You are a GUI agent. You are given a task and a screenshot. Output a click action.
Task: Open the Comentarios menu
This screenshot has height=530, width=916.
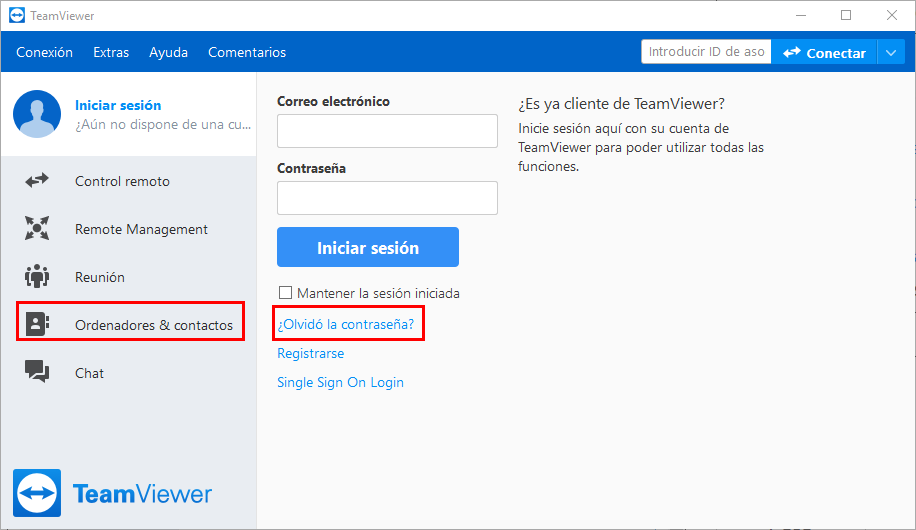pos(247,53)
